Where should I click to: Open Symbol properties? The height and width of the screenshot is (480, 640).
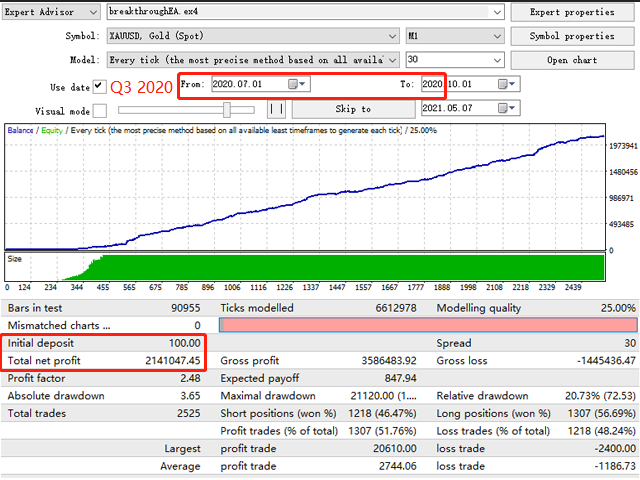point(572,36)
